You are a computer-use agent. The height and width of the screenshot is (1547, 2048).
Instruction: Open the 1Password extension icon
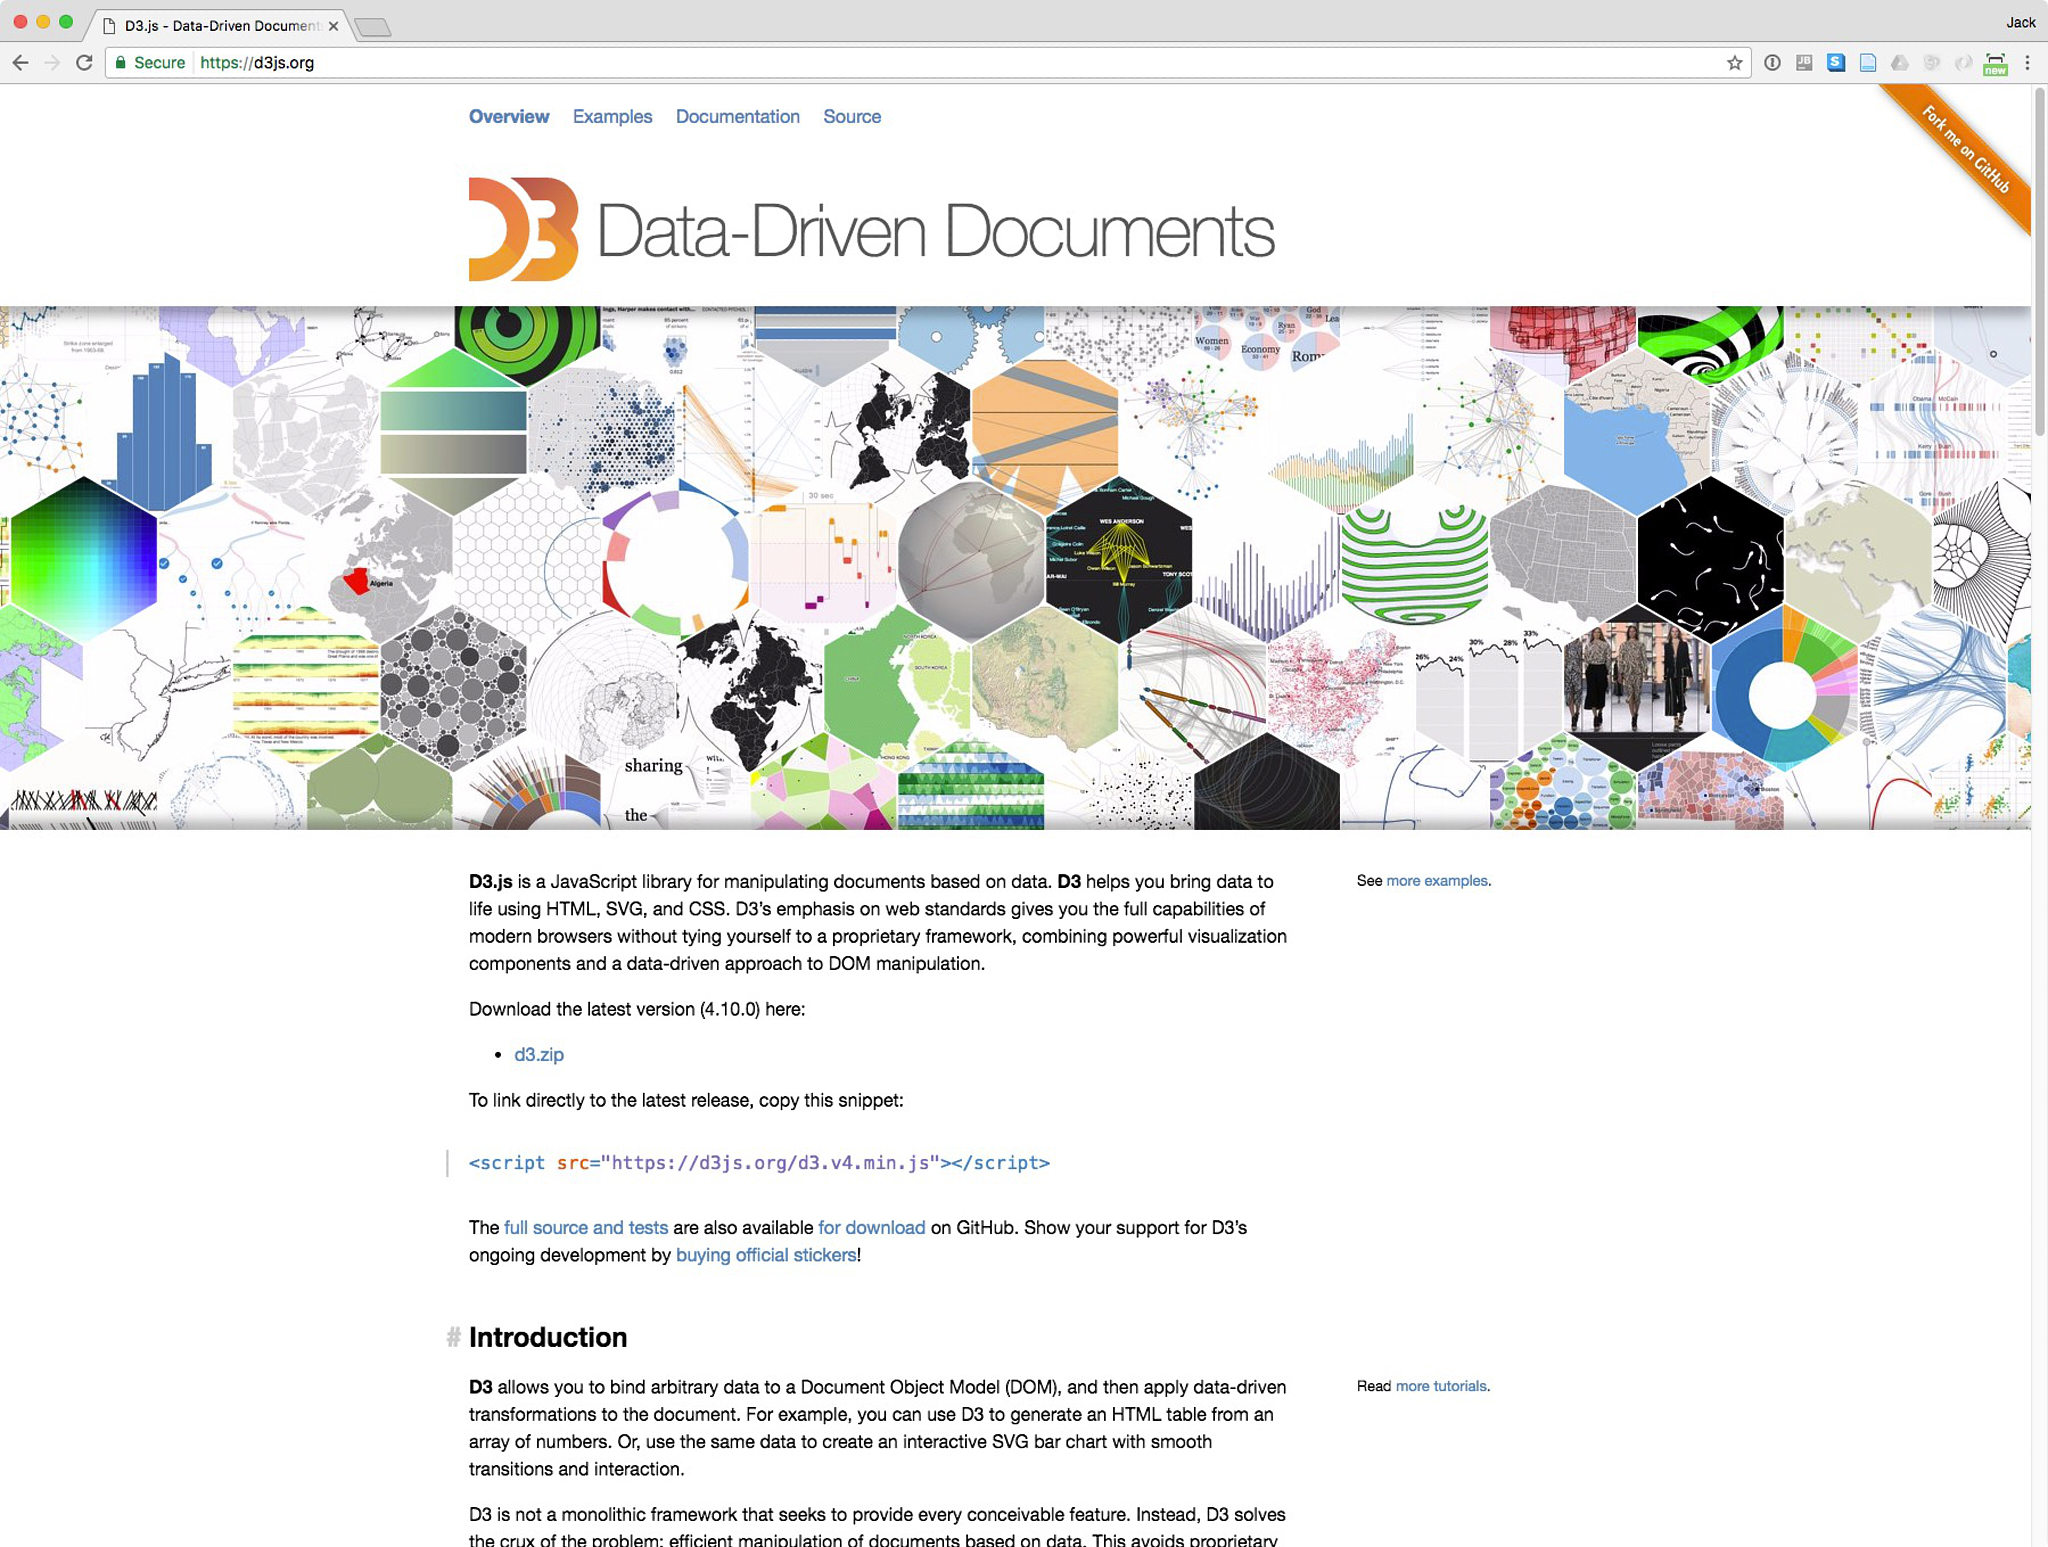pyautogui.click(x=1772, y=63)
